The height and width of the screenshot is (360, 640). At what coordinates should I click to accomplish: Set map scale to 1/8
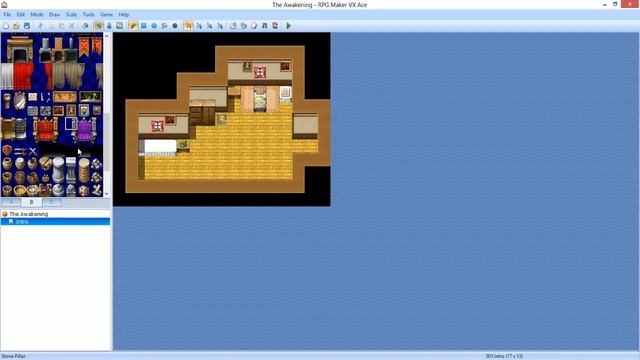[220, 26]
